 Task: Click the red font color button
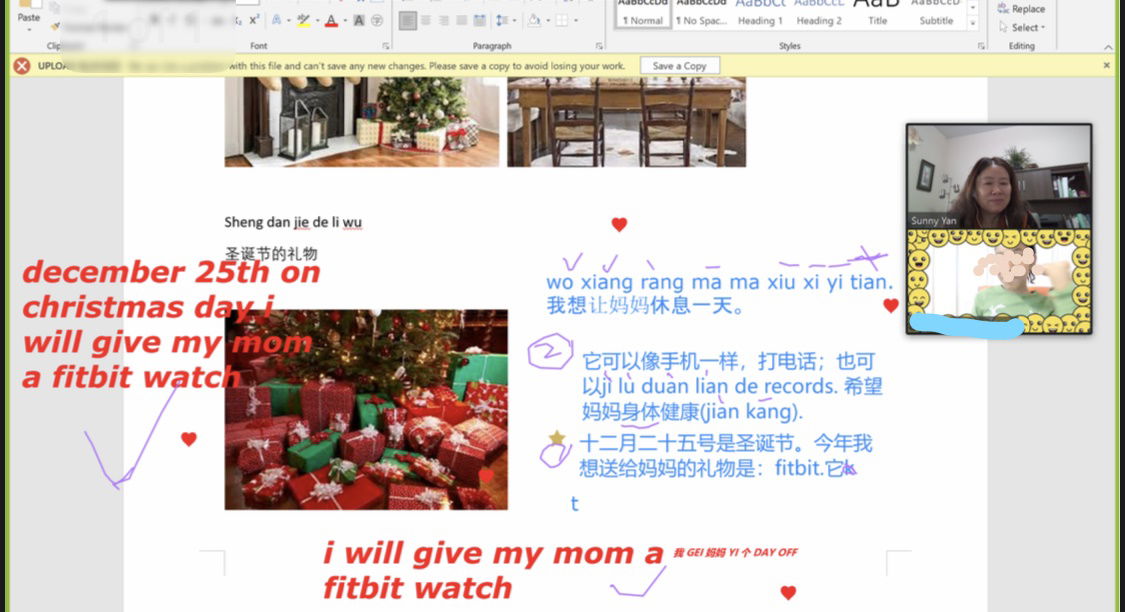coord(331,20)
